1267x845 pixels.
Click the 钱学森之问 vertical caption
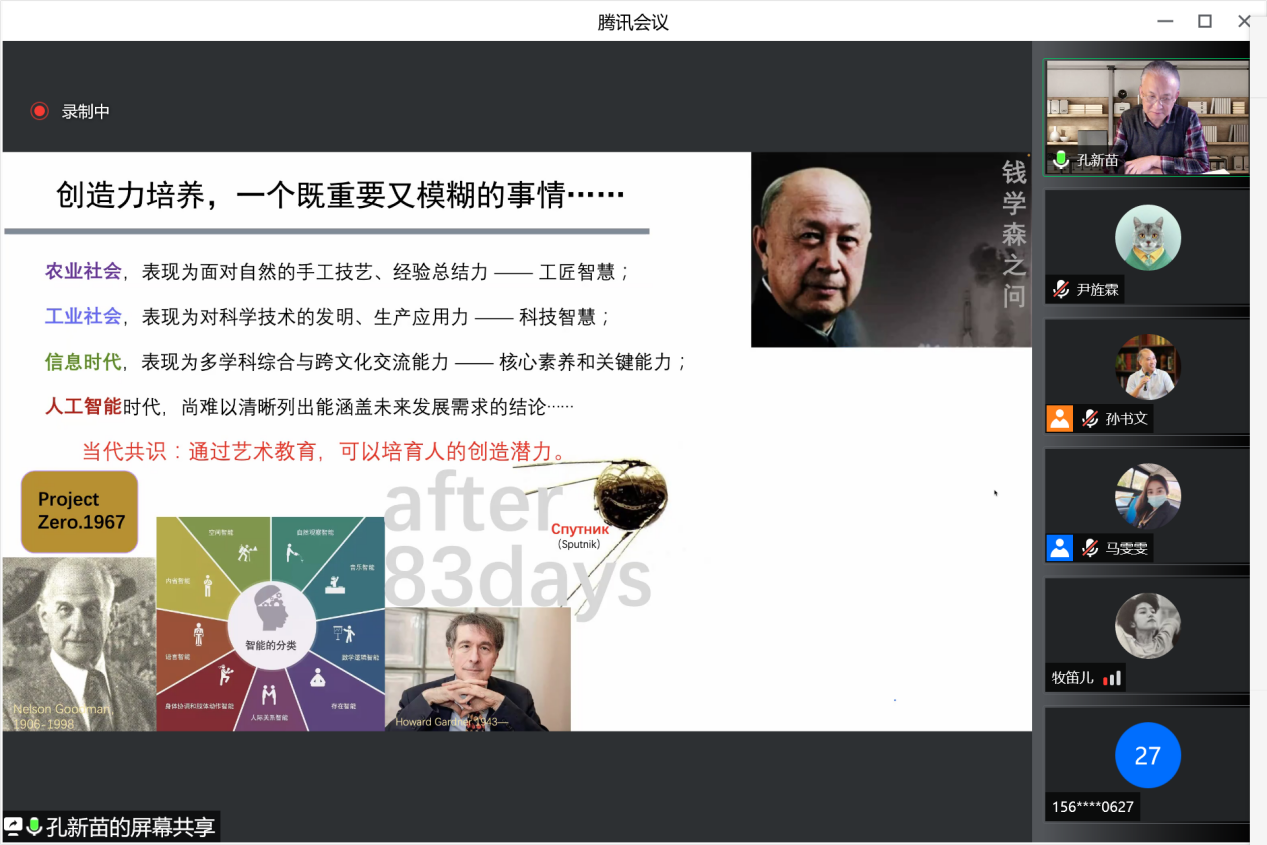tap(1014, 234)
